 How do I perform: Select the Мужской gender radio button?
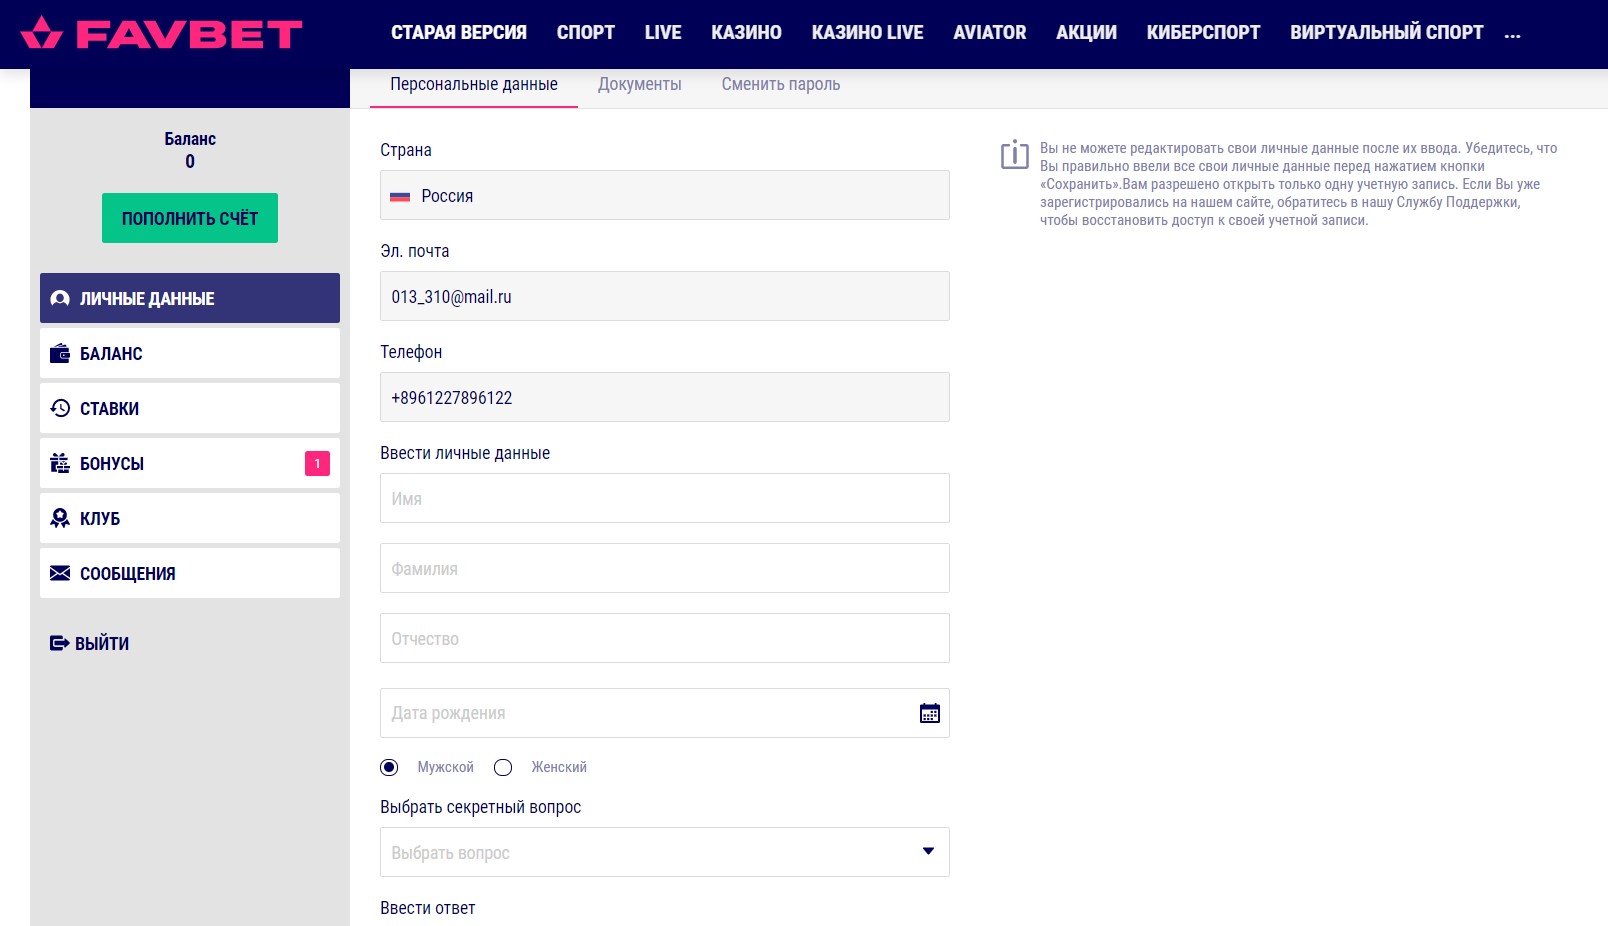[x=389, y=767]
